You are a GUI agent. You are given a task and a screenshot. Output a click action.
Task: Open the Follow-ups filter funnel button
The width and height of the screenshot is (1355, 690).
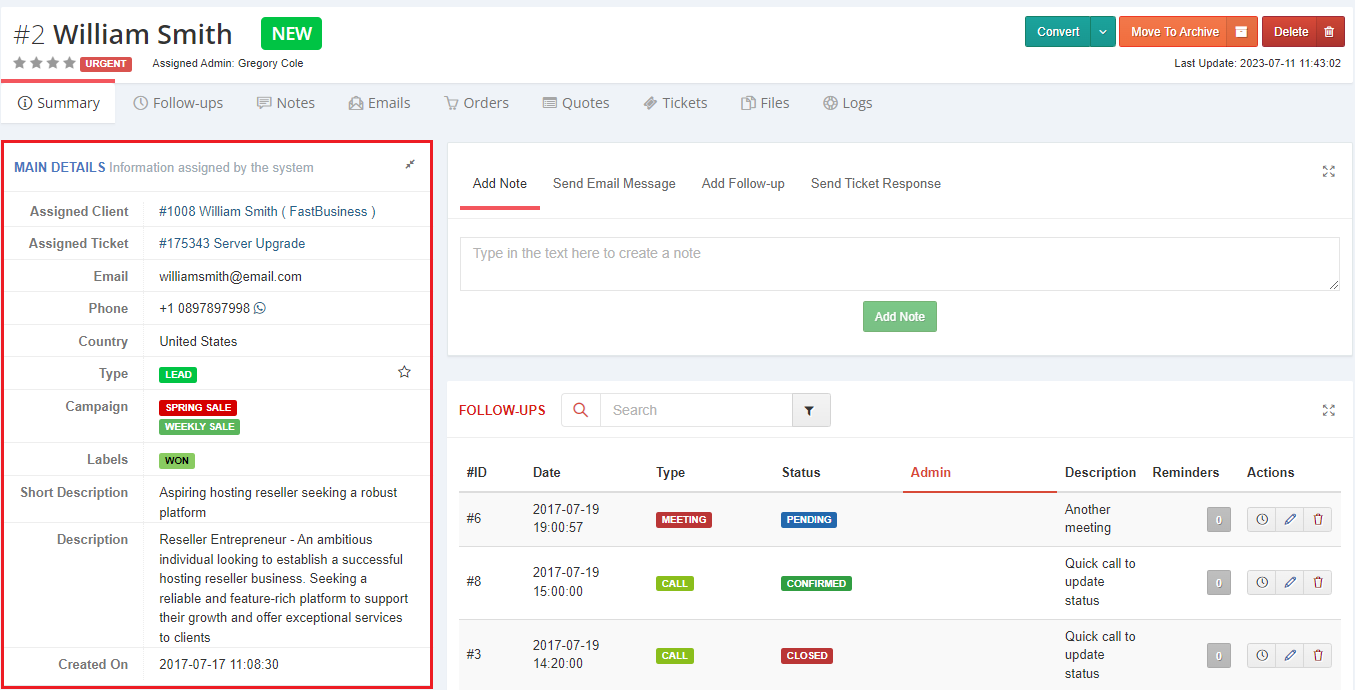[x=811, y=410]
